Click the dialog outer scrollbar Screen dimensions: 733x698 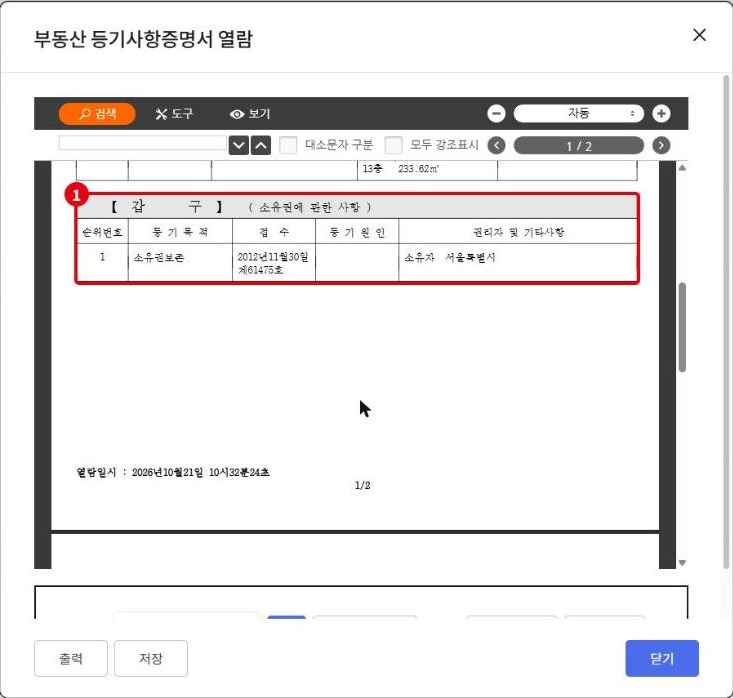tap(726, 323)
